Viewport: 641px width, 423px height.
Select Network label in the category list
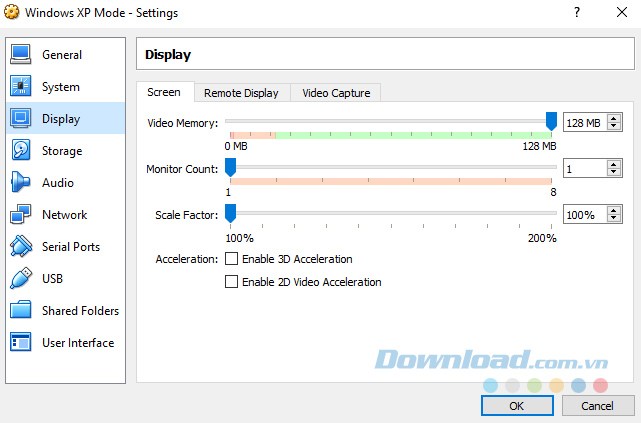tap(65, 215)
